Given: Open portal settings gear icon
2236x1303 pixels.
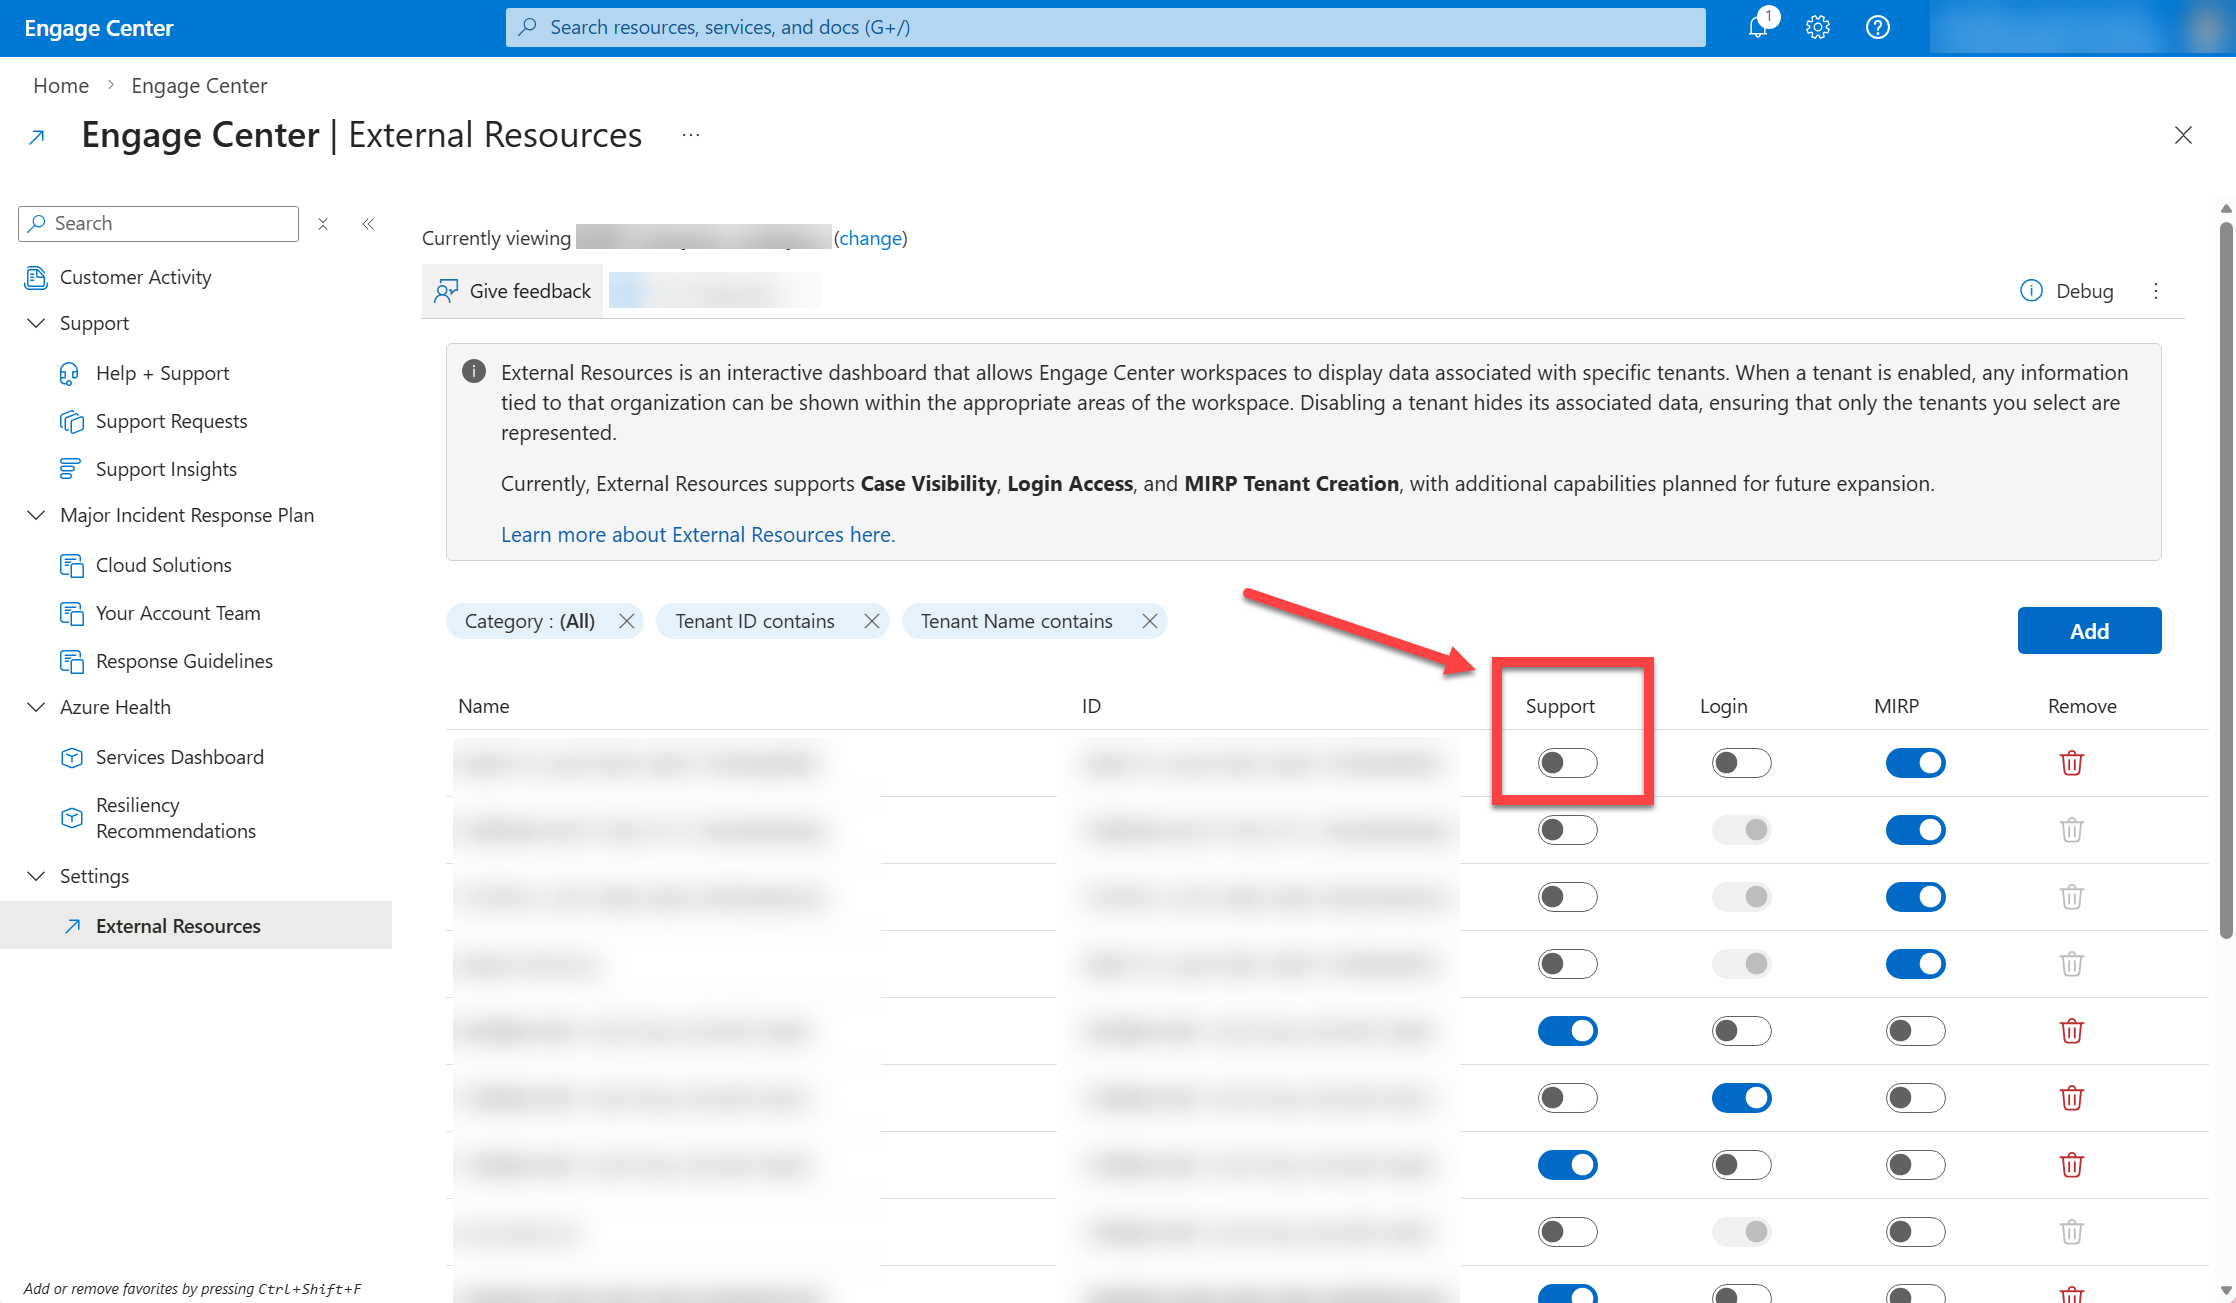Looking at the screenshot, I should (1818, 27).
